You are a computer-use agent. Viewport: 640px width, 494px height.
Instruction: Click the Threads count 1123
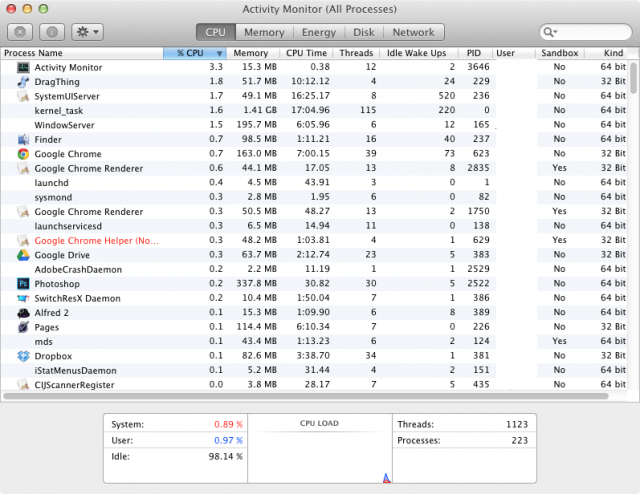tap(517, 425)
